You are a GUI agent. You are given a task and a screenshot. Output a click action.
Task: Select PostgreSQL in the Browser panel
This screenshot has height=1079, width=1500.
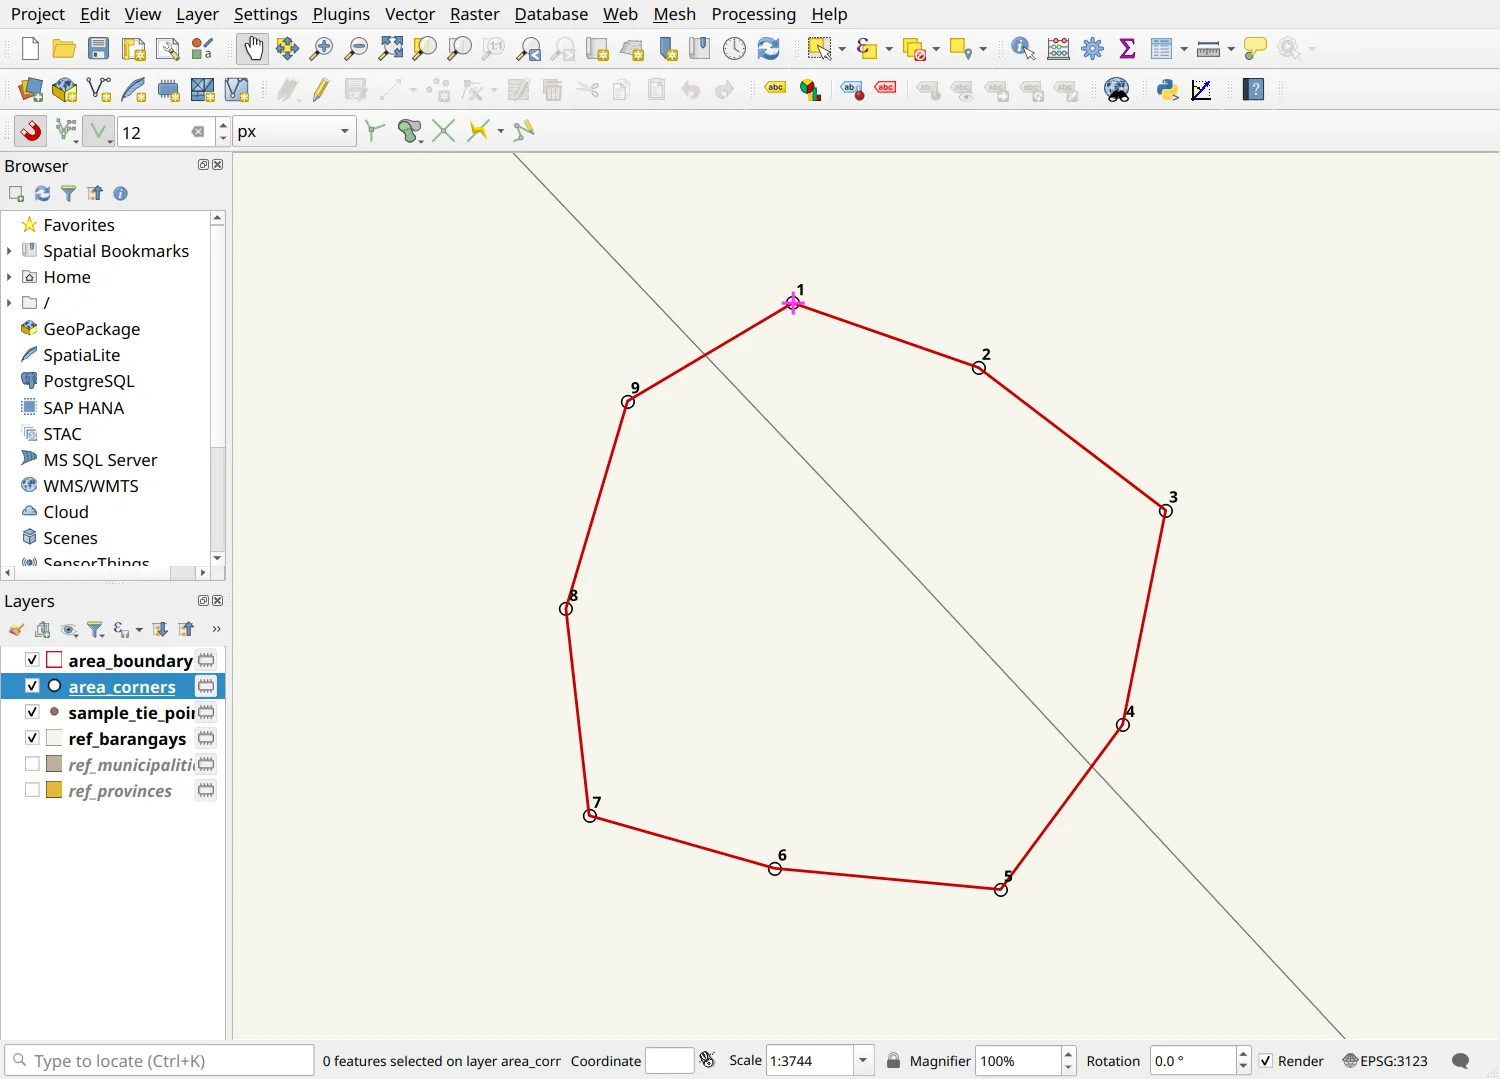click(x=88, y=381)
